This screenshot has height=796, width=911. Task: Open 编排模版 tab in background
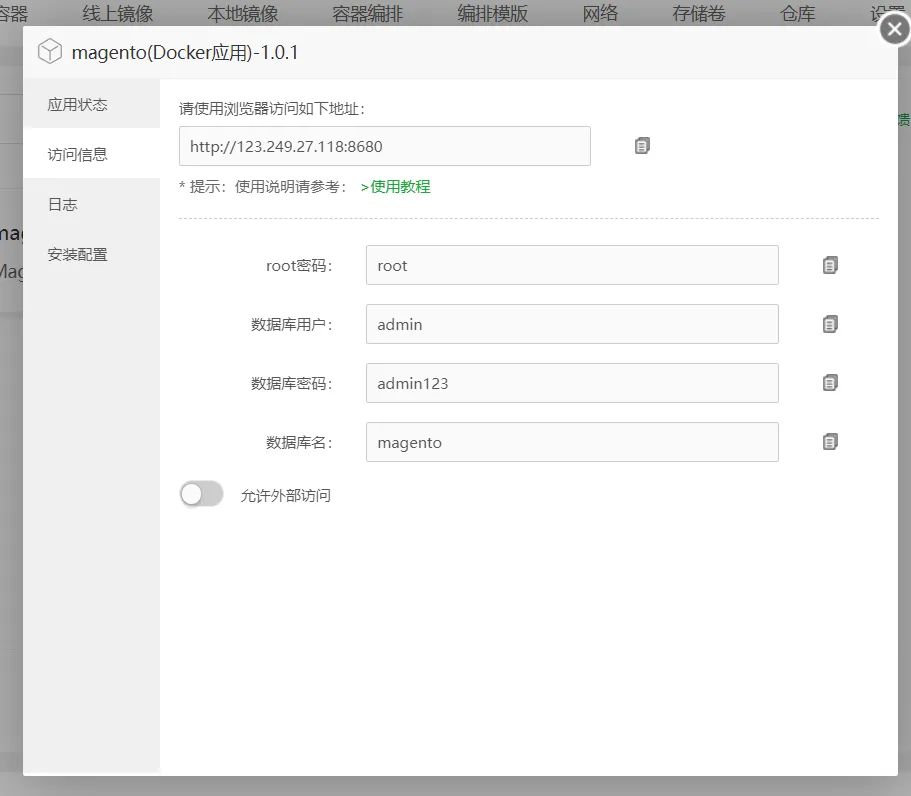coord(493,13)
